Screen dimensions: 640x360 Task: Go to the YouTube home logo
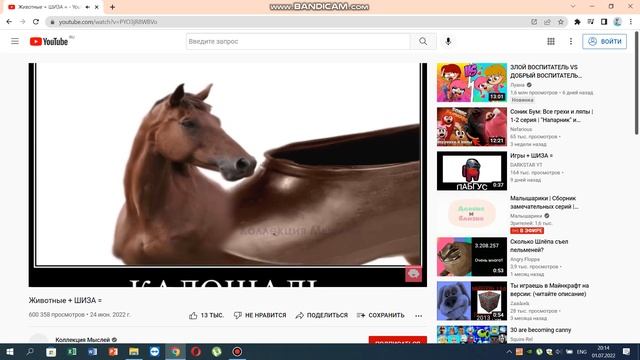coord(49,41)
